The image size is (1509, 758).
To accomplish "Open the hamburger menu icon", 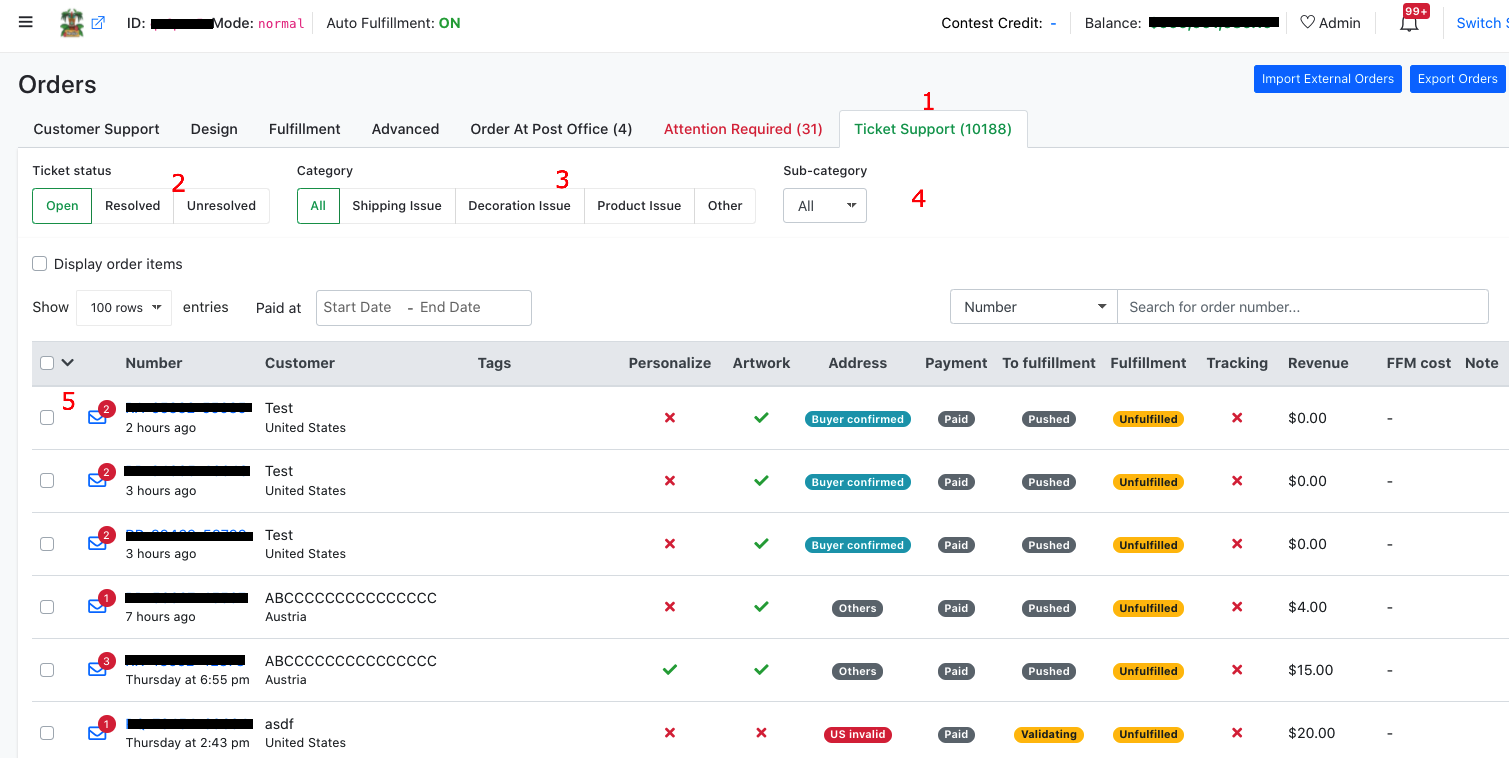I will point(26,22).
